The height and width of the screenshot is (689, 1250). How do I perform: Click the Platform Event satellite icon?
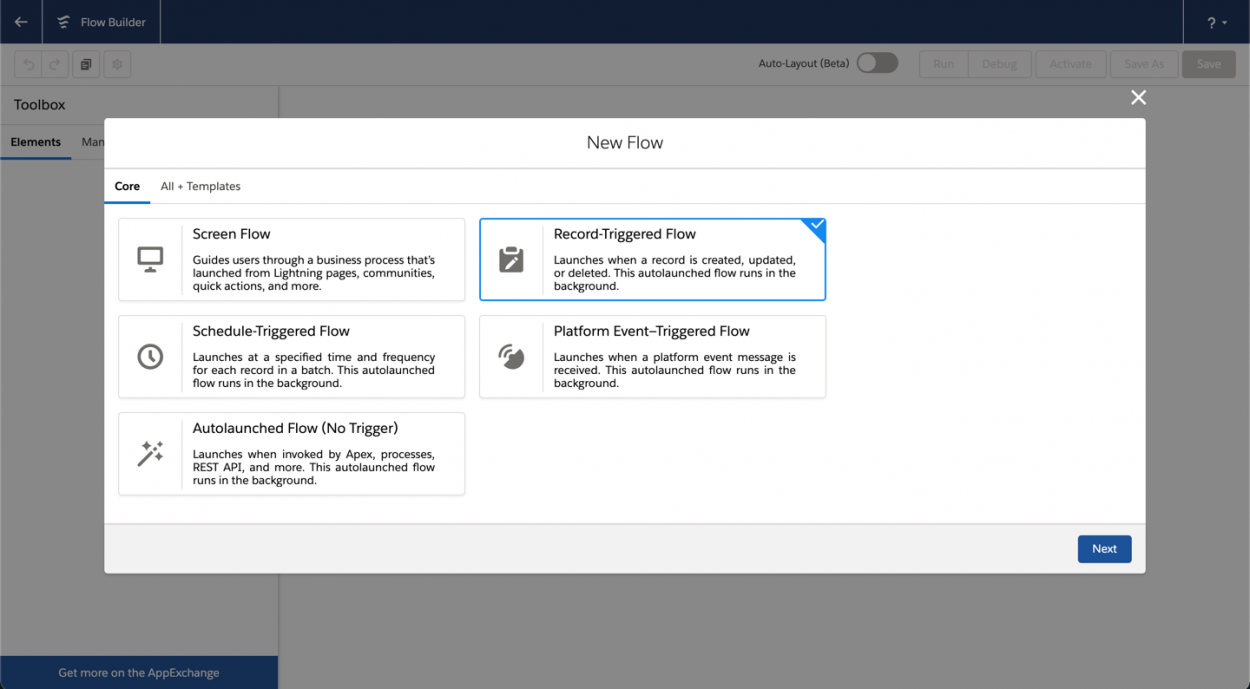[511, 357]
